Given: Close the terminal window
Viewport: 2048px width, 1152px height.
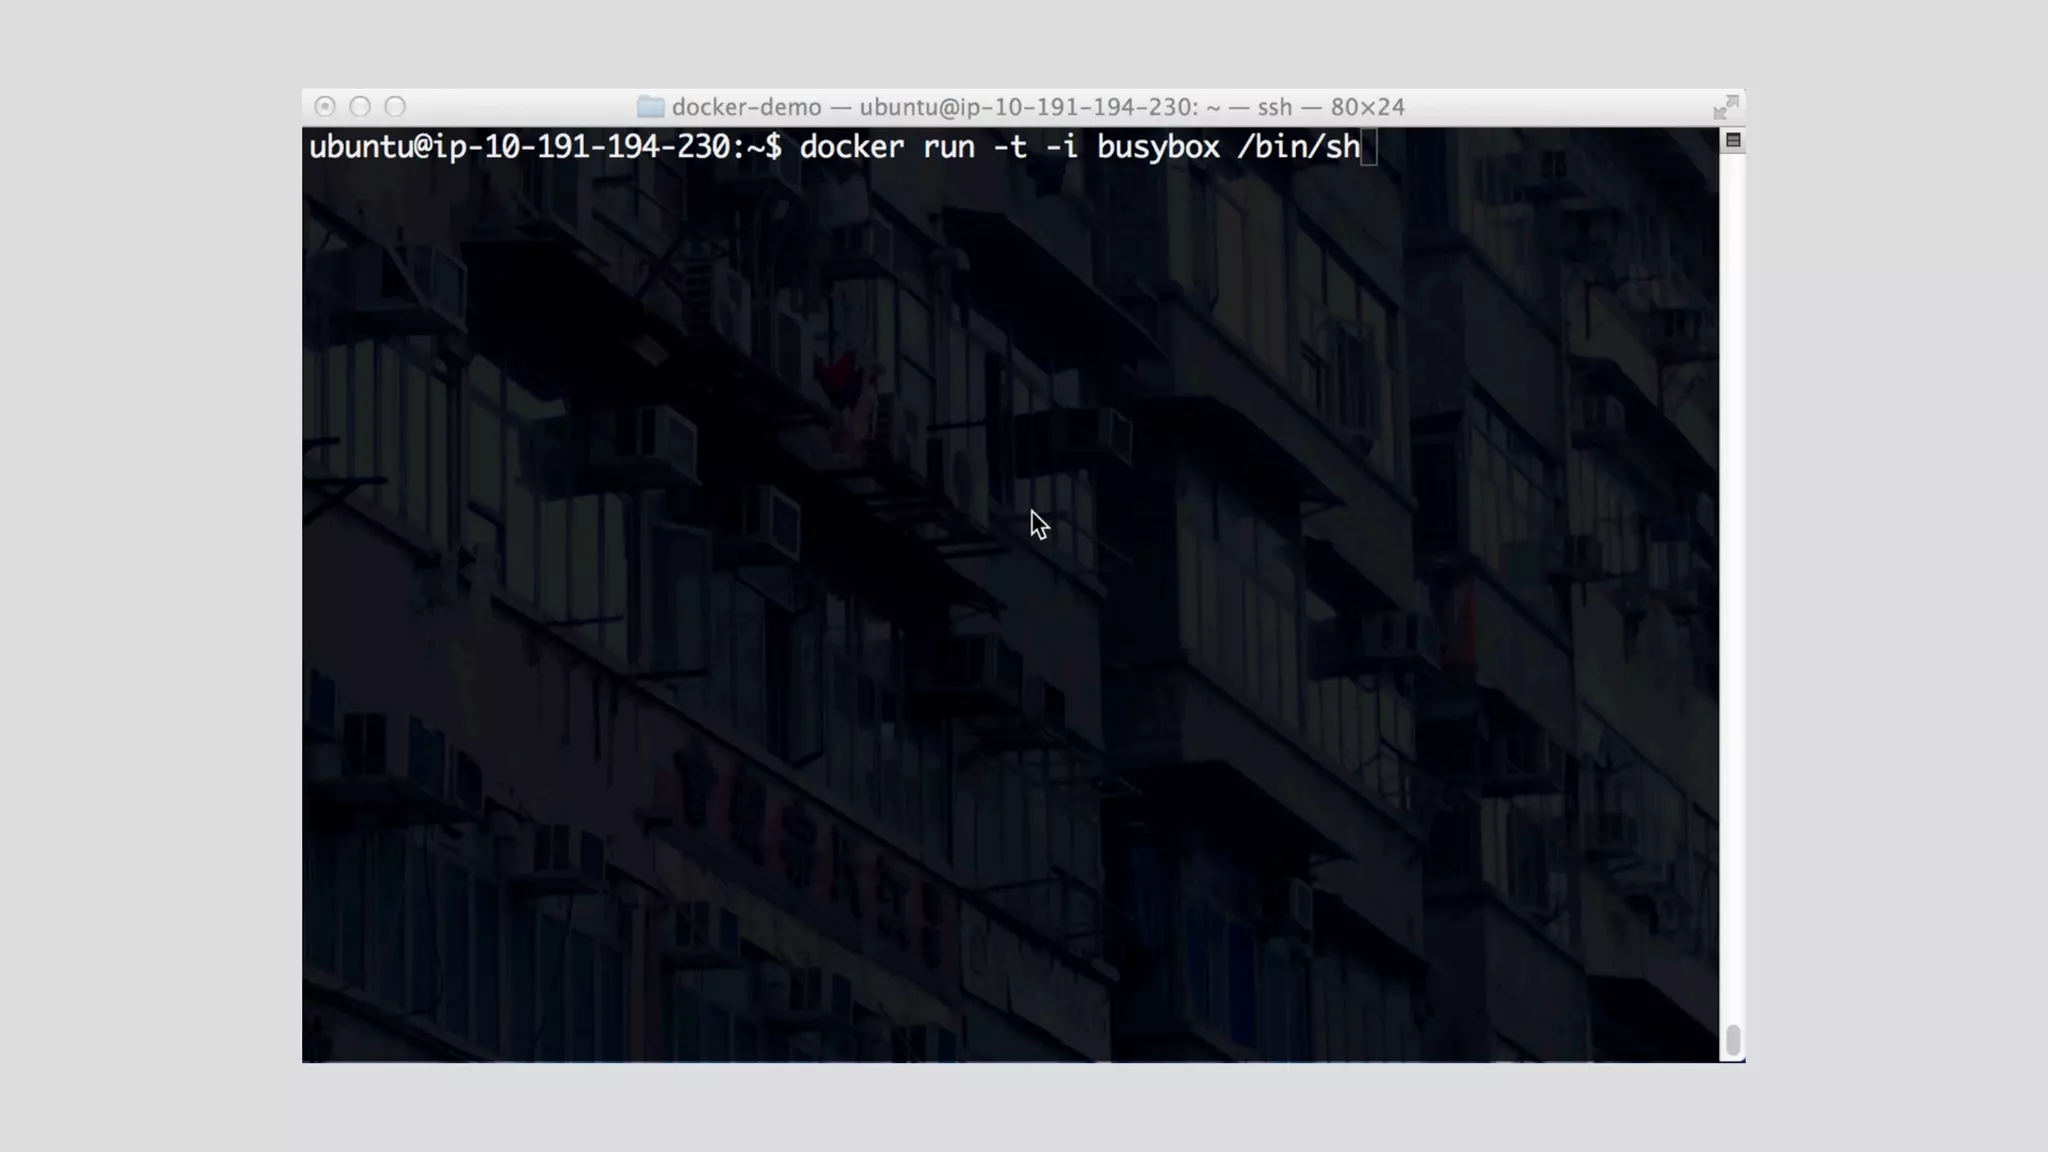Looking at the screenshot, I should click(325, 107).
